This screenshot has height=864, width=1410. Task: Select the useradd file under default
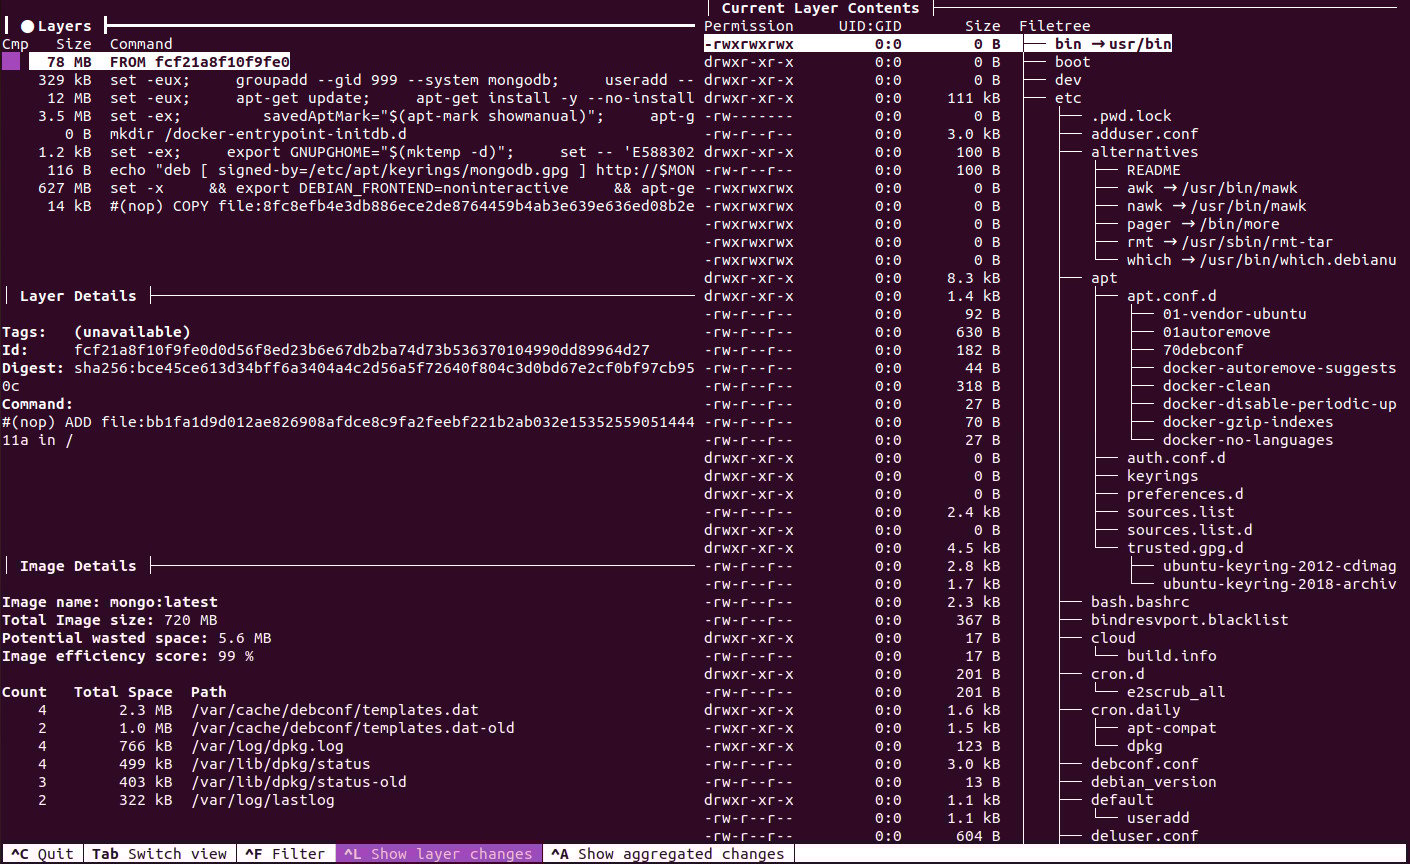(x=1158, y=818)
